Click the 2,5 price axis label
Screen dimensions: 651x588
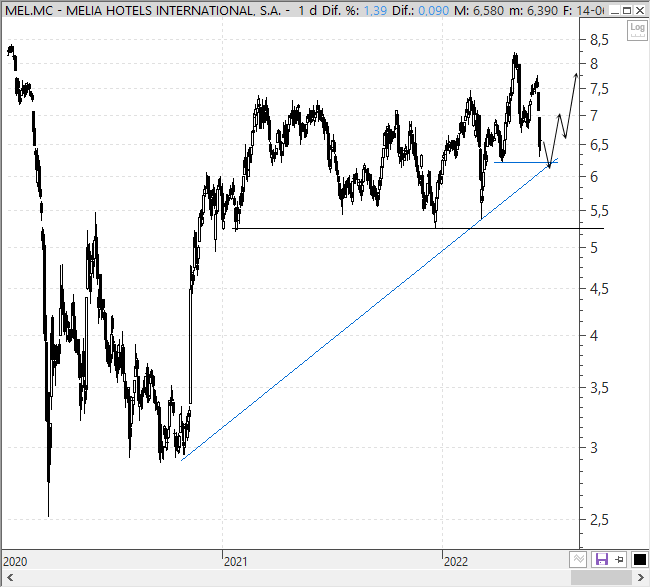(599, 519)
